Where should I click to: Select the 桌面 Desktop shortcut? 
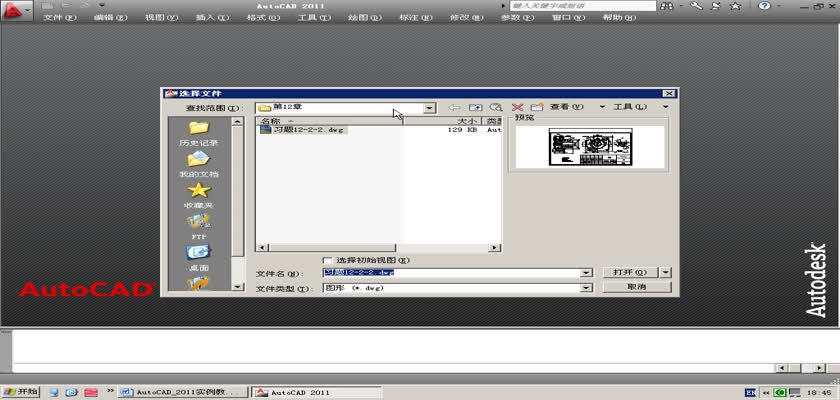198,258
